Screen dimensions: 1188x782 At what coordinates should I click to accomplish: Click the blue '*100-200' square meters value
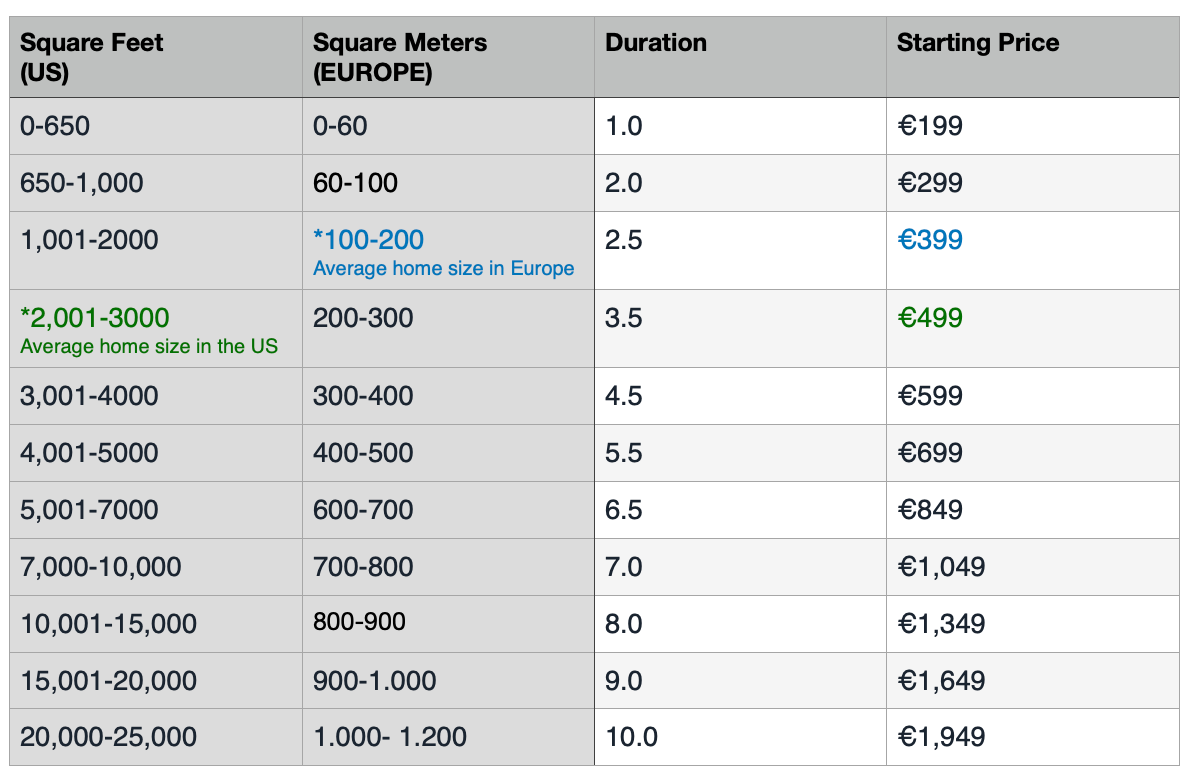368,240
